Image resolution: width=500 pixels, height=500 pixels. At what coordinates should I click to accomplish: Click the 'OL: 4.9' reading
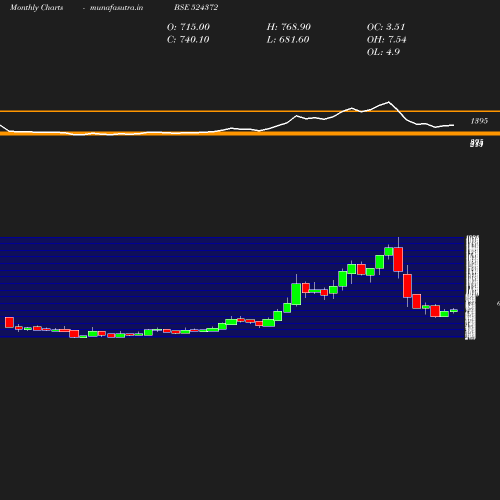click(x=383, y=52)
